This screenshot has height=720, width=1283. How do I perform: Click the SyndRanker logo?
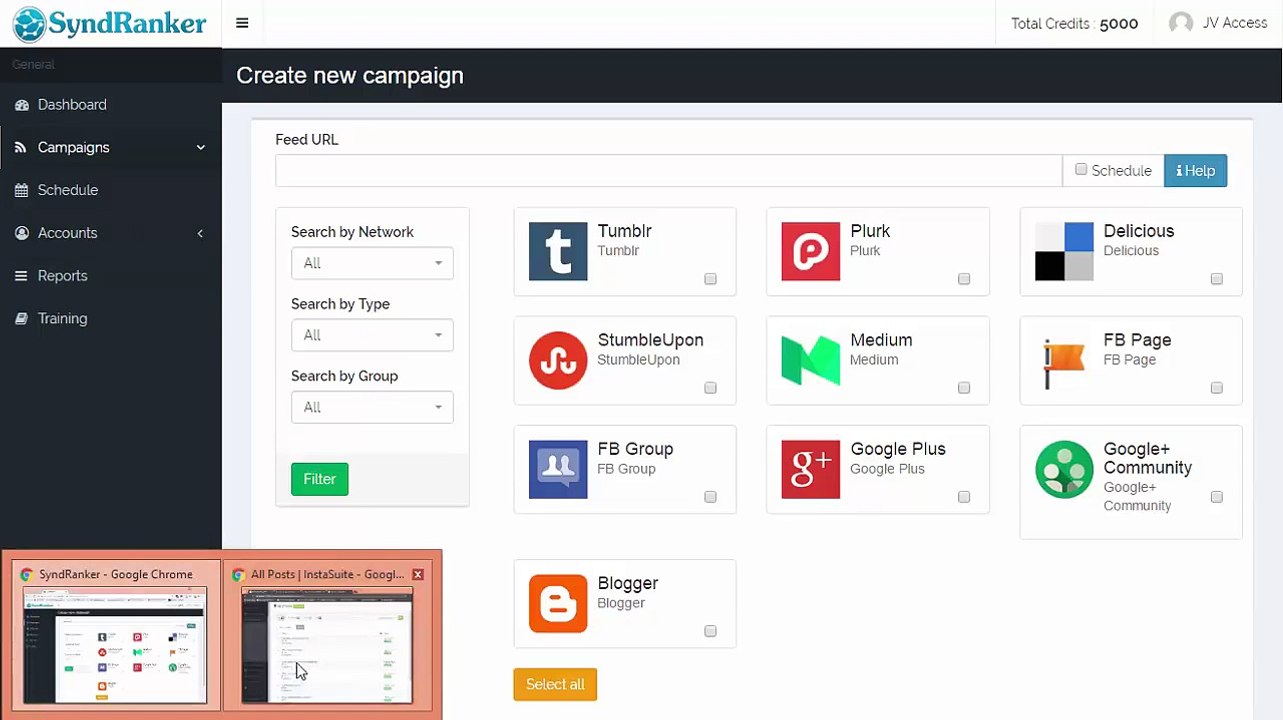pos(110,24)
